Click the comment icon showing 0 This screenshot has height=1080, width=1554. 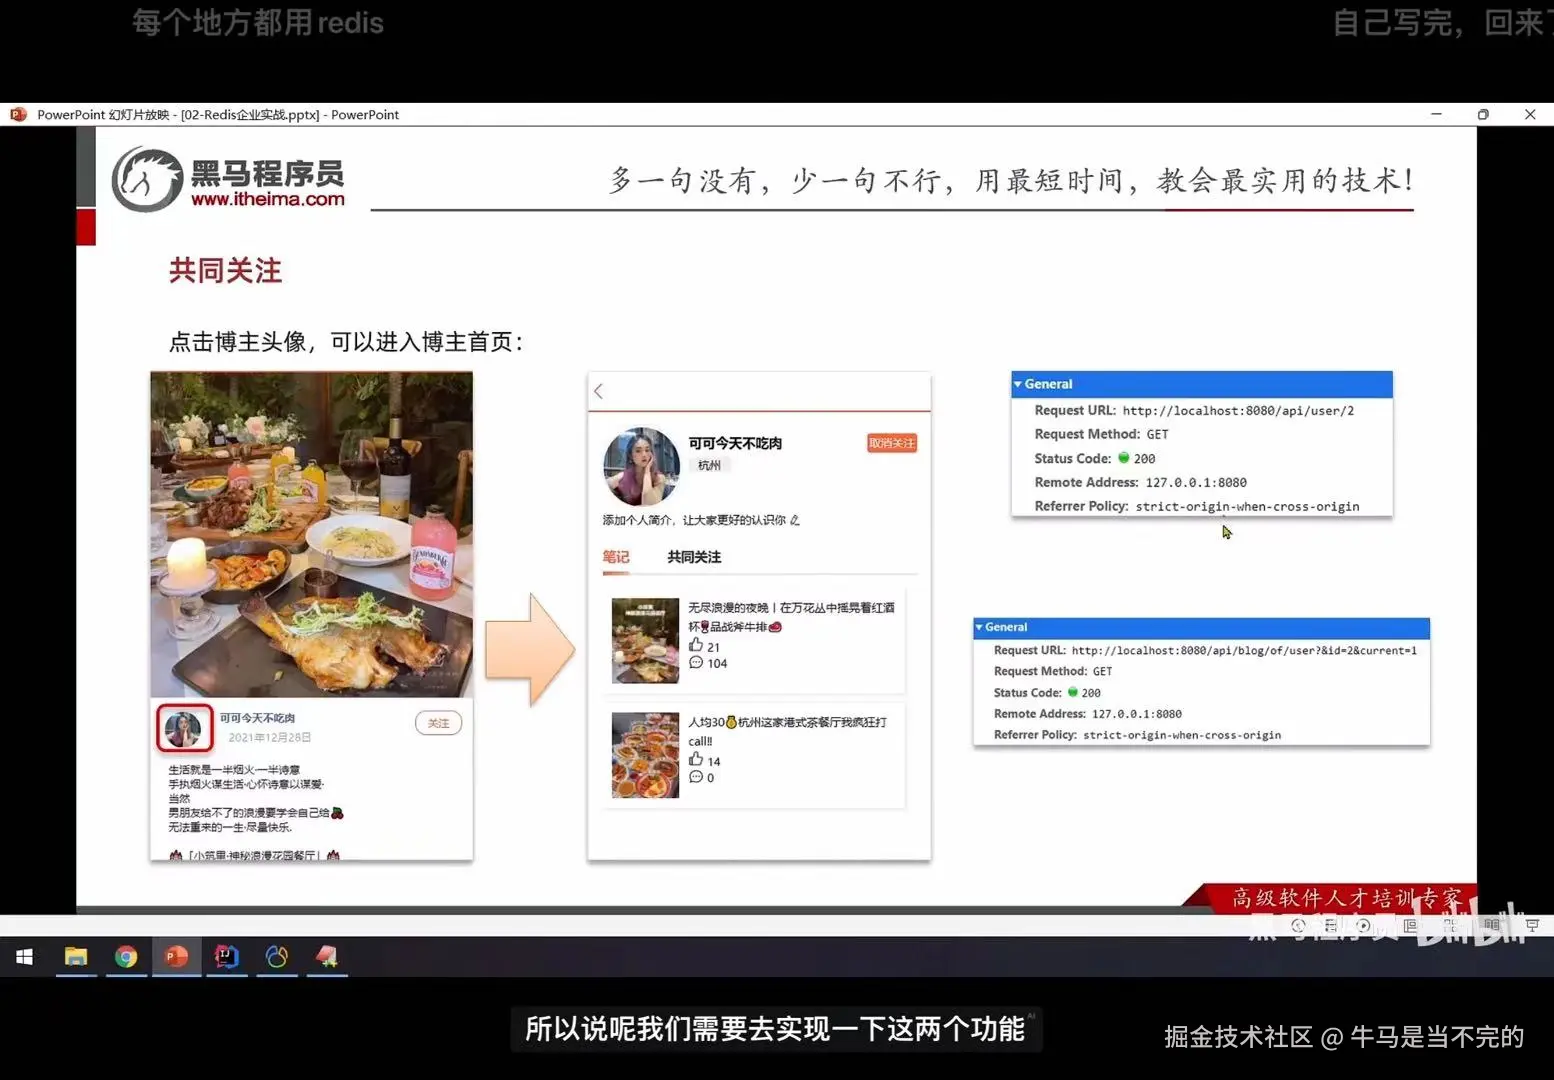(x=696, y=777)
